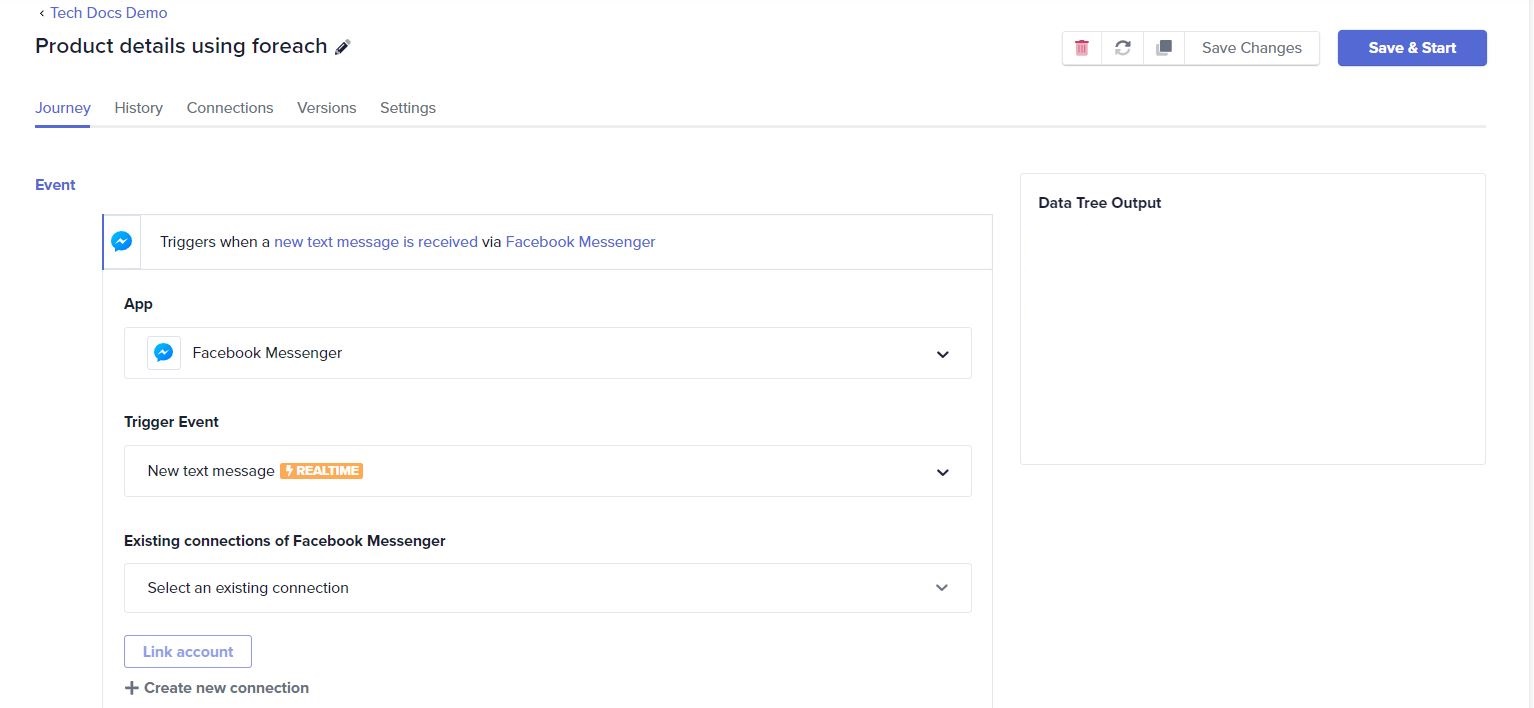The height and width of the screenshot is (708, 1534).
Task: Click the refresh arrows icon
Action: pyautogui.click(x=1122, y=48)
